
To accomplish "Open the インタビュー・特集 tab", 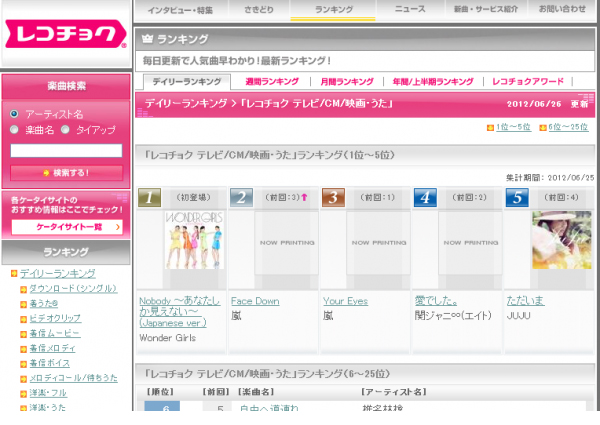I will tap(180, 10).
